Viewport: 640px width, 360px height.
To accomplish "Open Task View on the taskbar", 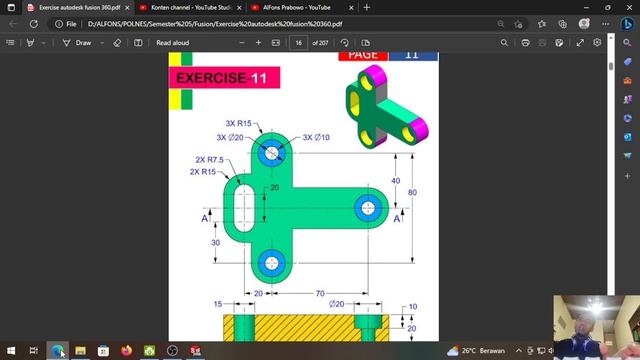I will click(x=34, y=351).
